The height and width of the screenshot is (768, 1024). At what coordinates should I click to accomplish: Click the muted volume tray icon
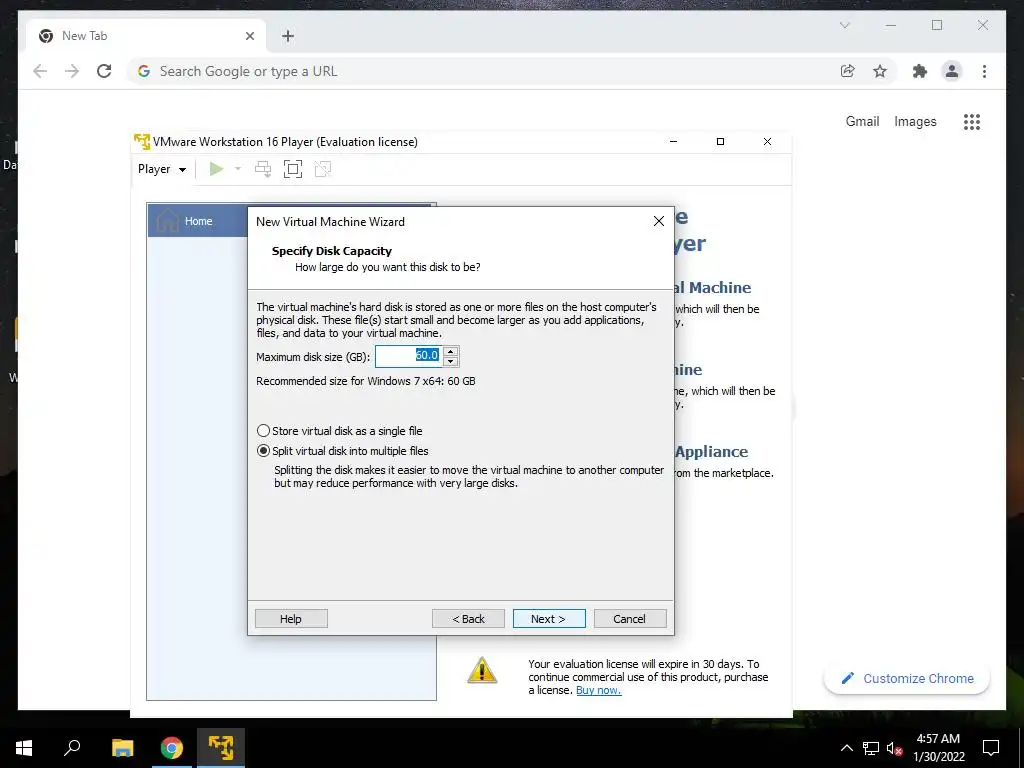pos(895,748)
